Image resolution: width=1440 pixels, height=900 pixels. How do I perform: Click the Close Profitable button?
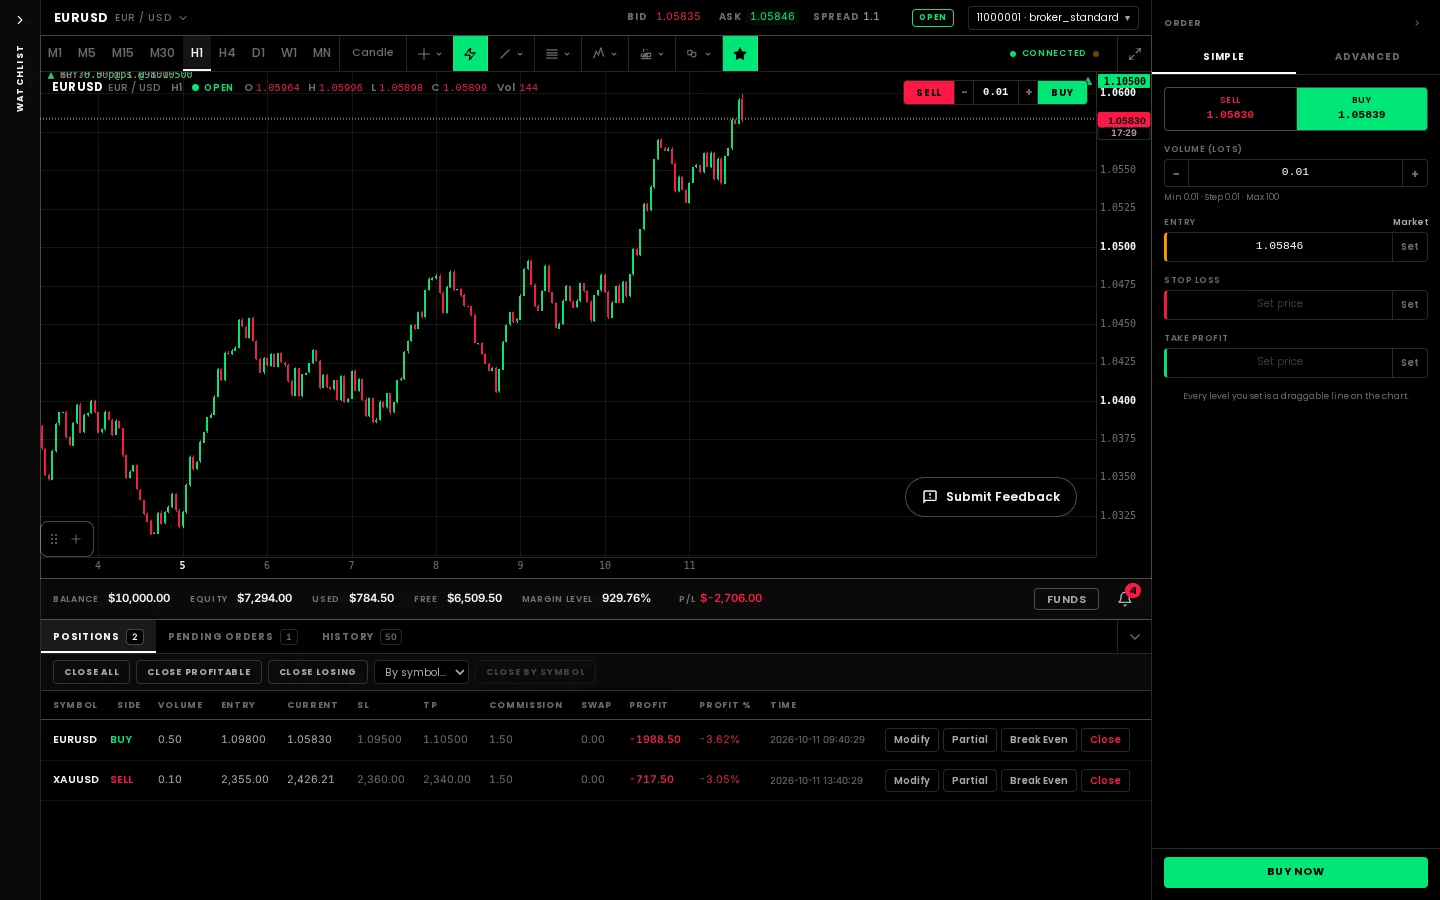coord(199,672)
